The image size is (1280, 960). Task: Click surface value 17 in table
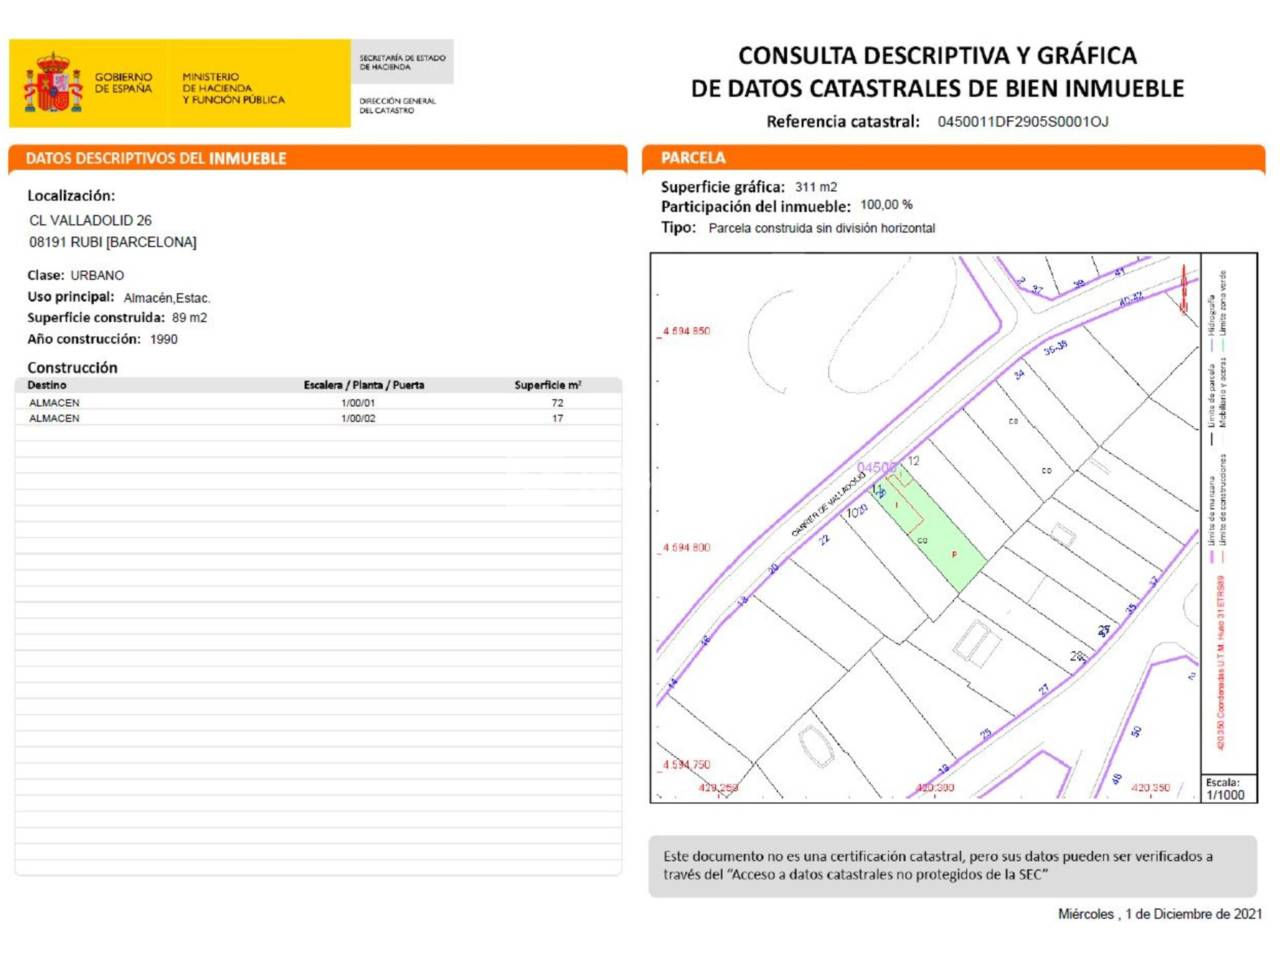pyautogui.click(x=557, y=418)
